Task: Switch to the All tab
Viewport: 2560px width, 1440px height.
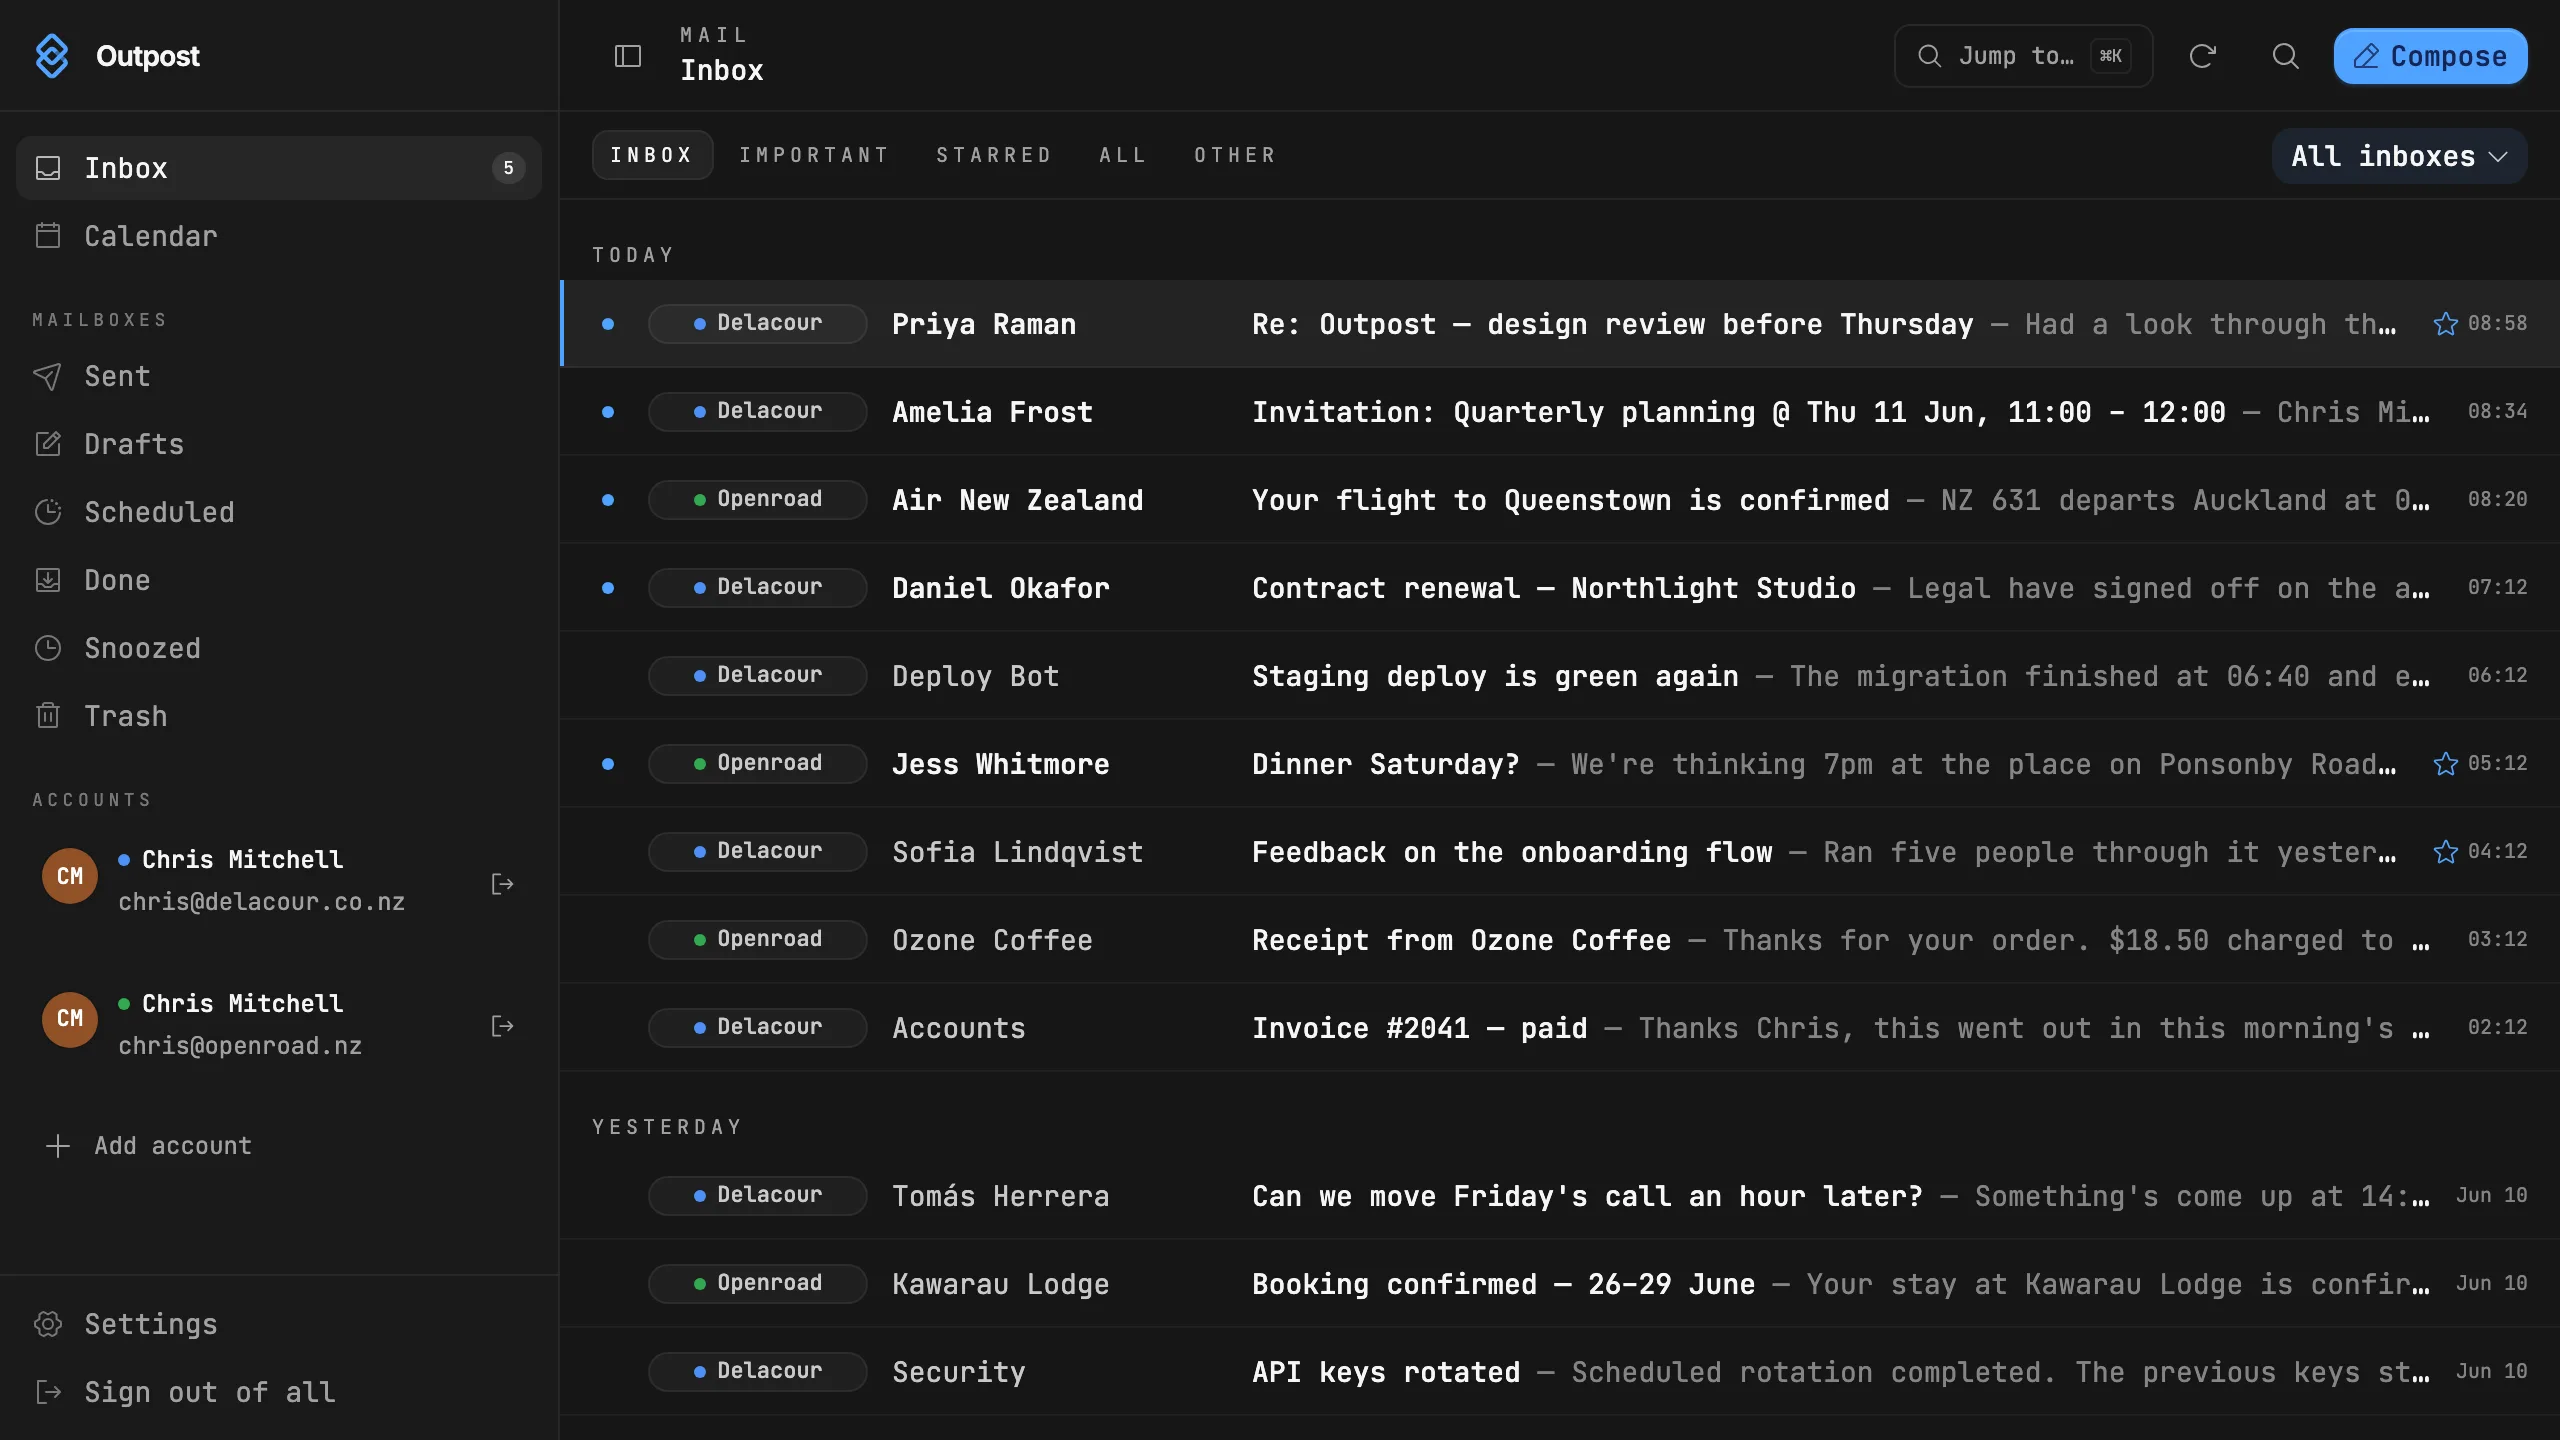Action: tap(1122, 155)
